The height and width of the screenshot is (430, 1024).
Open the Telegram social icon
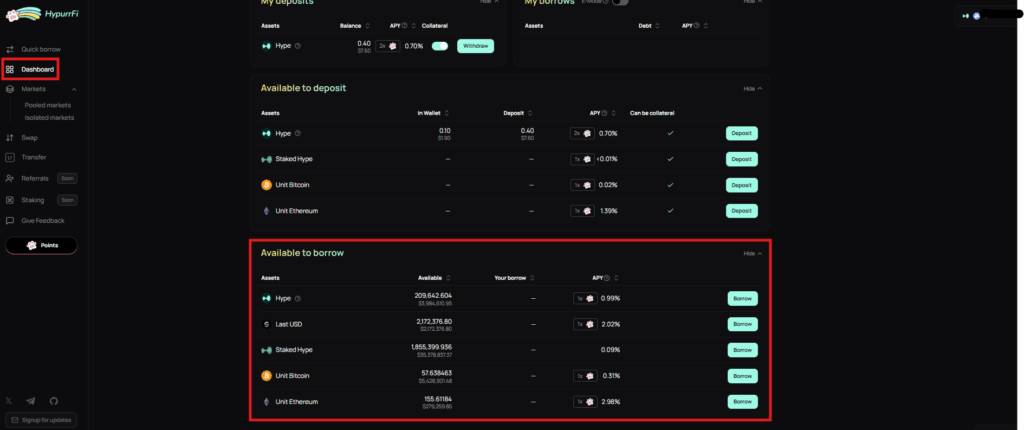(31, 401)
